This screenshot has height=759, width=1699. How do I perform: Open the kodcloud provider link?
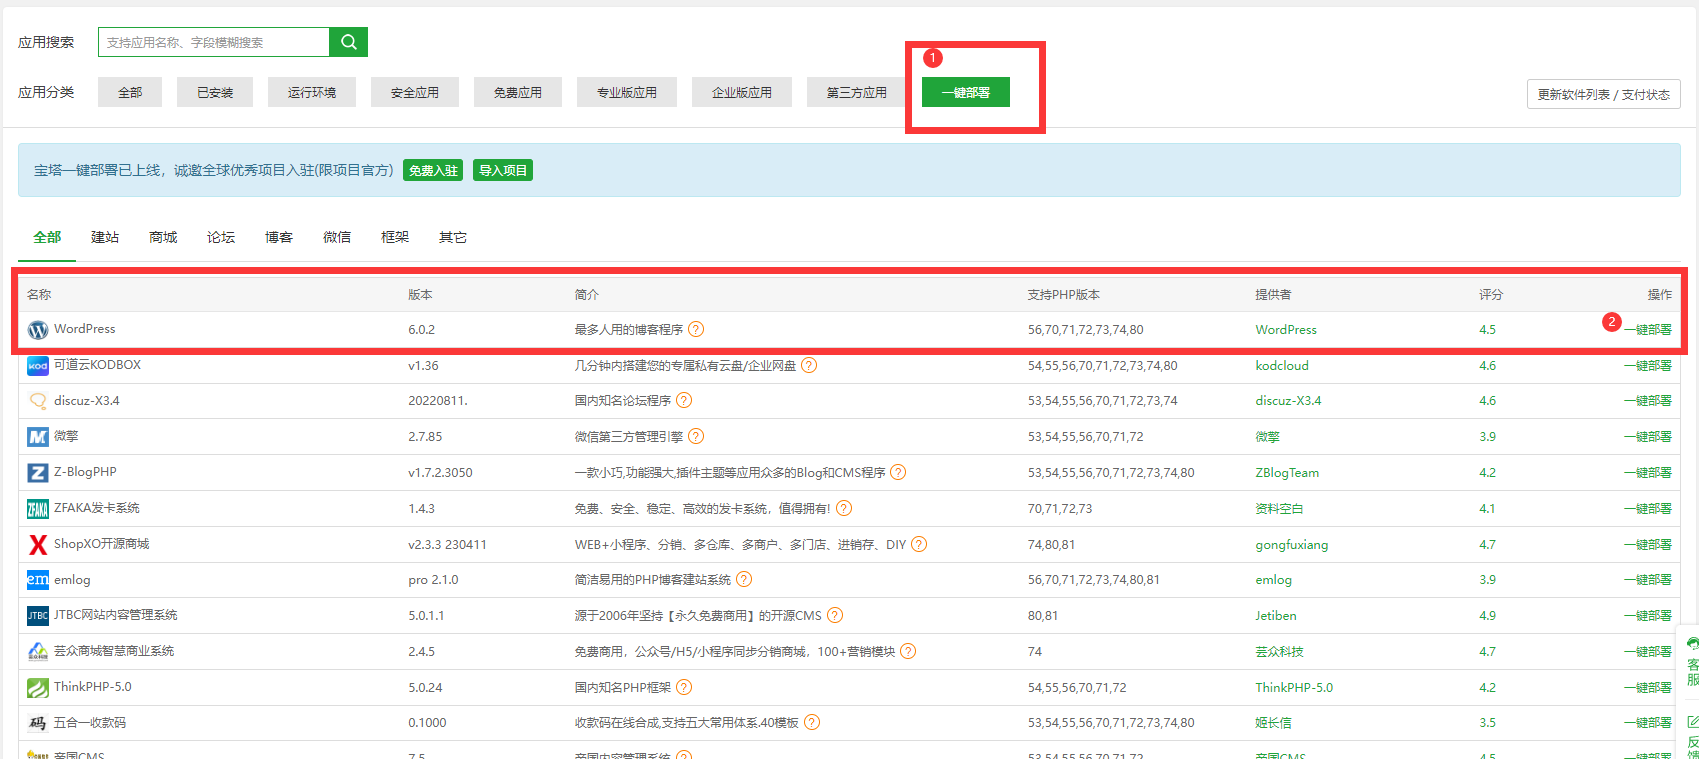(1282, 365)
